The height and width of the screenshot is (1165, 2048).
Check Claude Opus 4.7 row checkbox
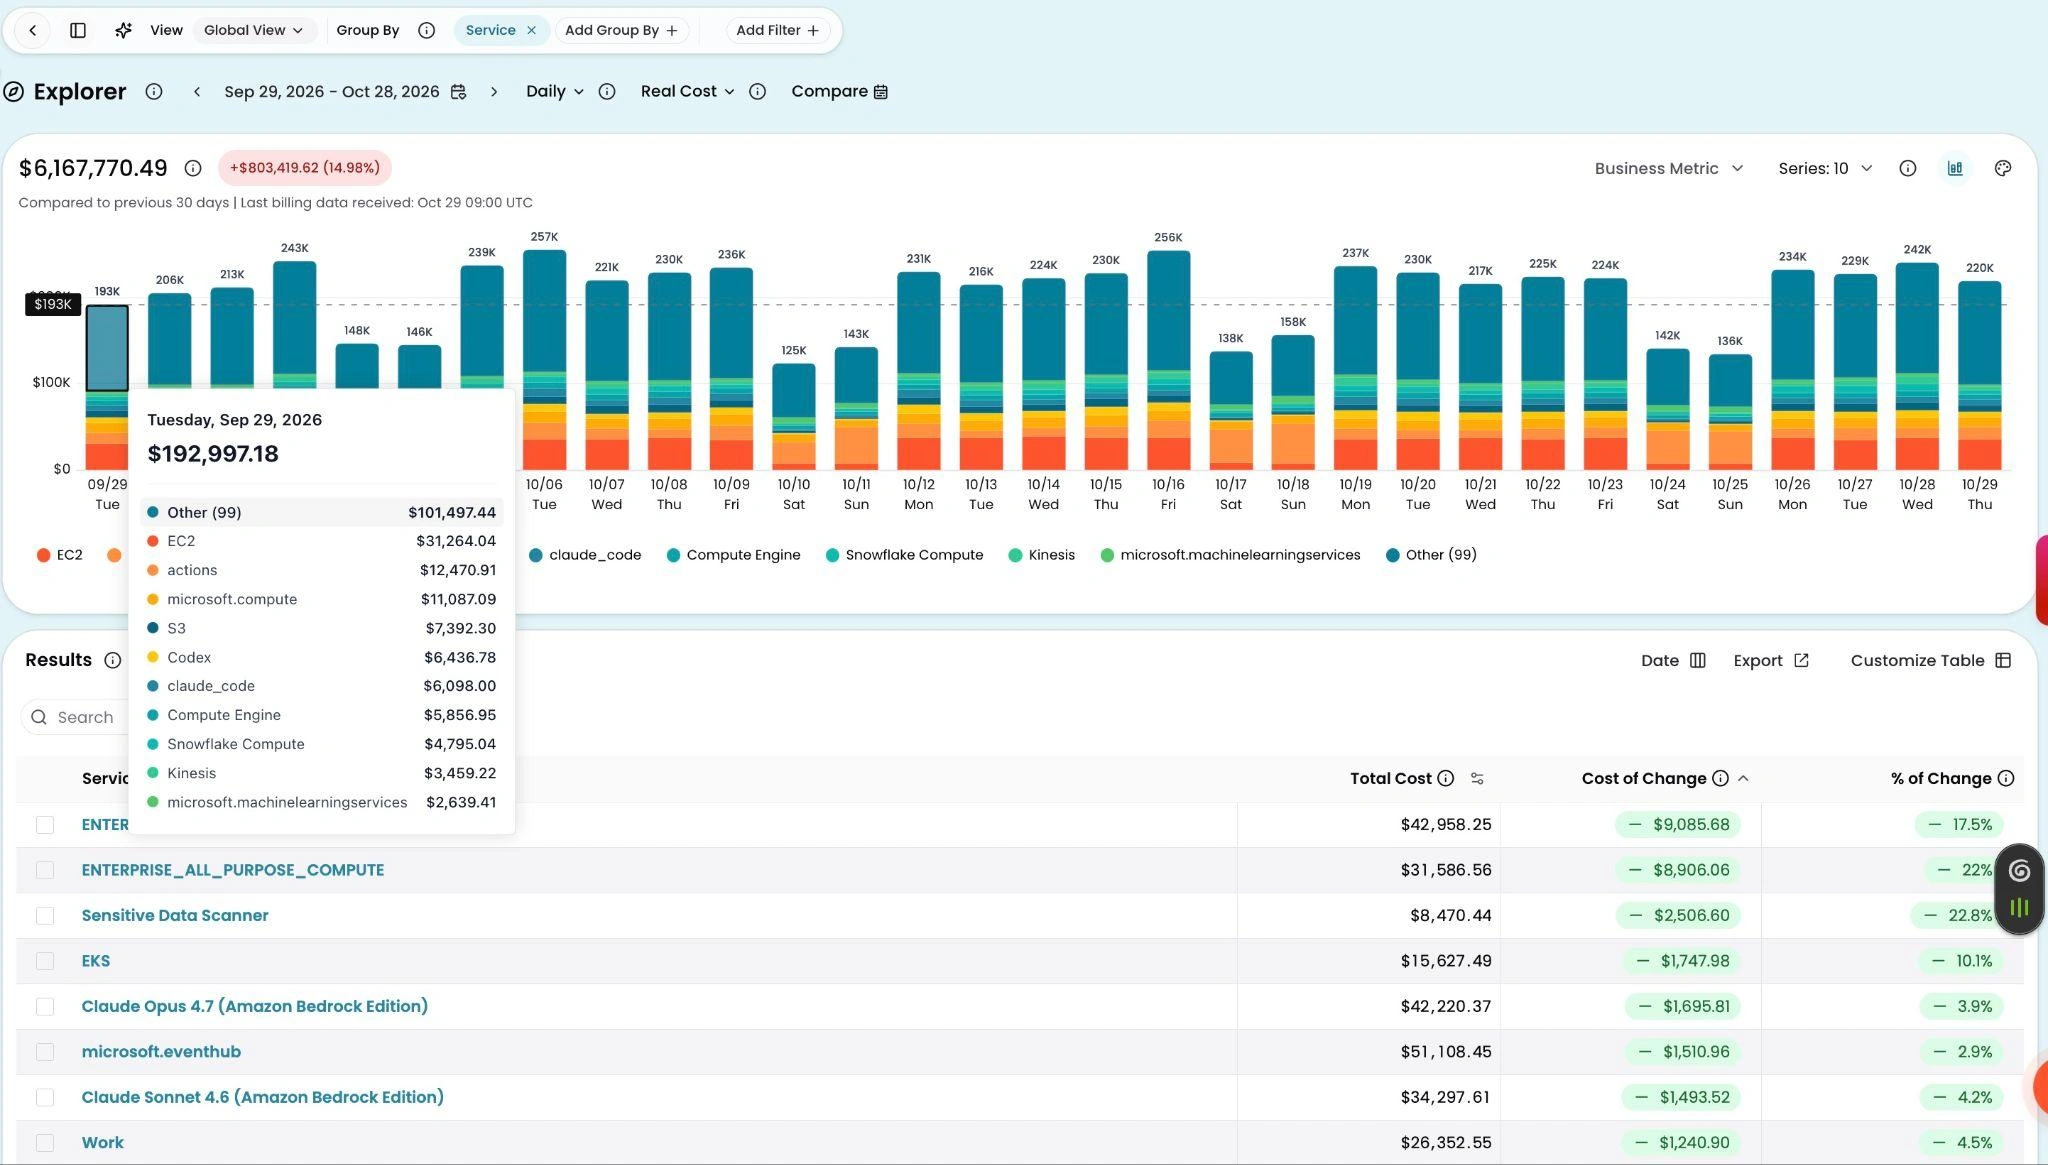45,1006
